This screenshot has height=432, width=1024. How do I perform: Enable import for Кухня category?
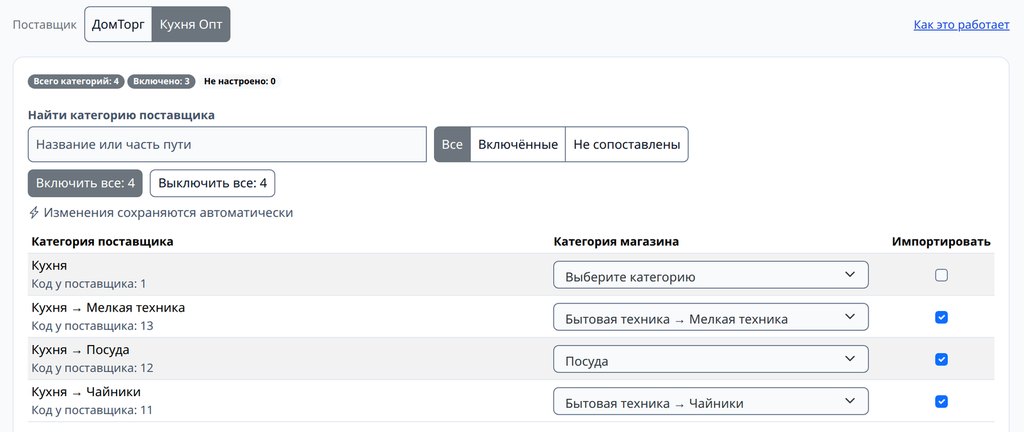[941, 275]
